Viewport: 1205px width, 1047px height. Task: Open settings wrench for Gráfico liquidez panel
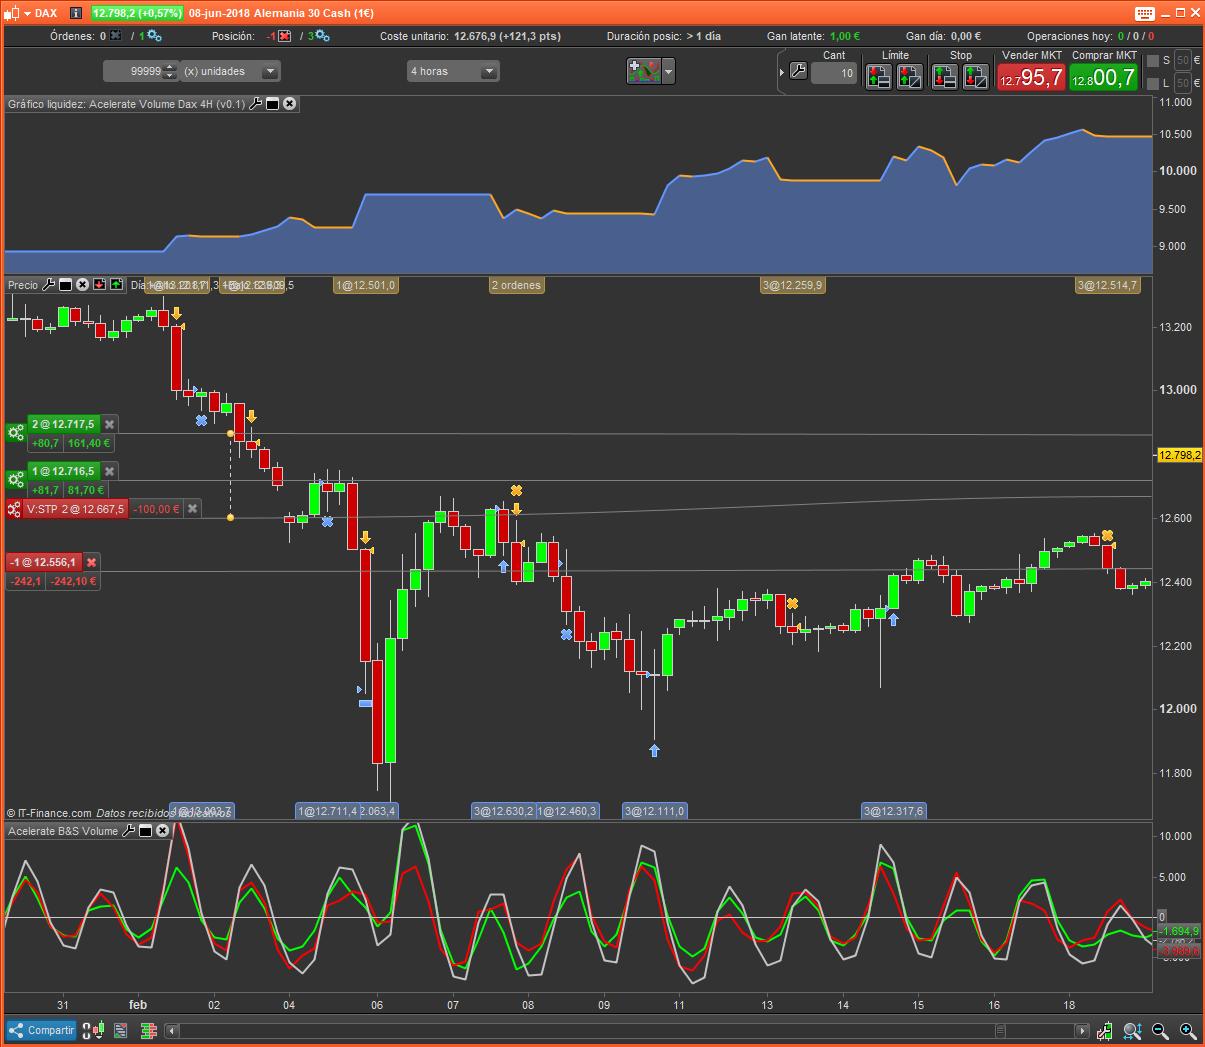coord(256,103)
